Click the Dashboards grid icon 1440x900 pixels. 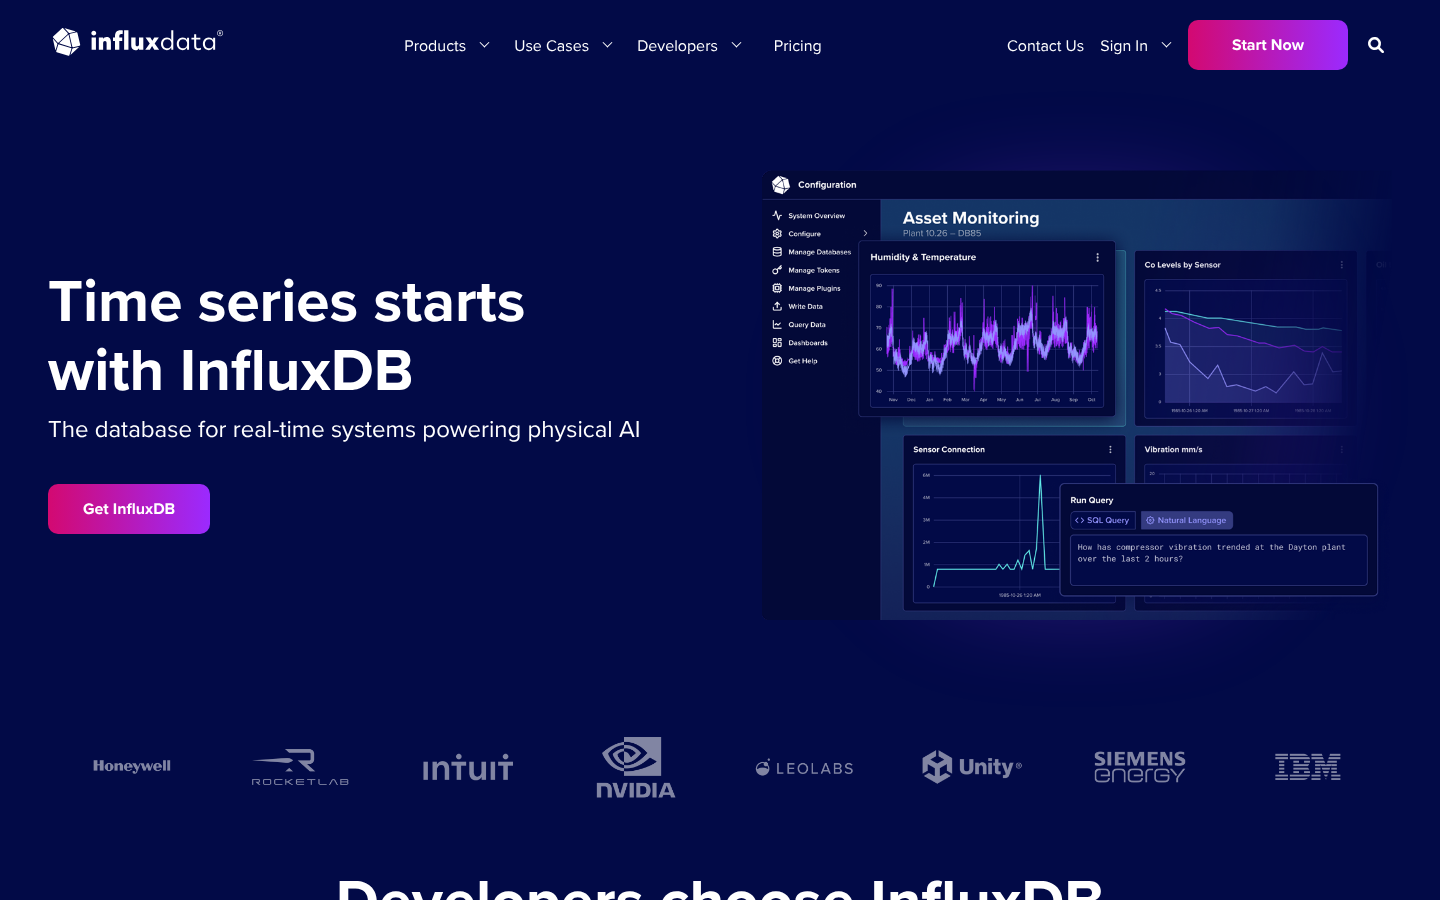pos(777,342)
